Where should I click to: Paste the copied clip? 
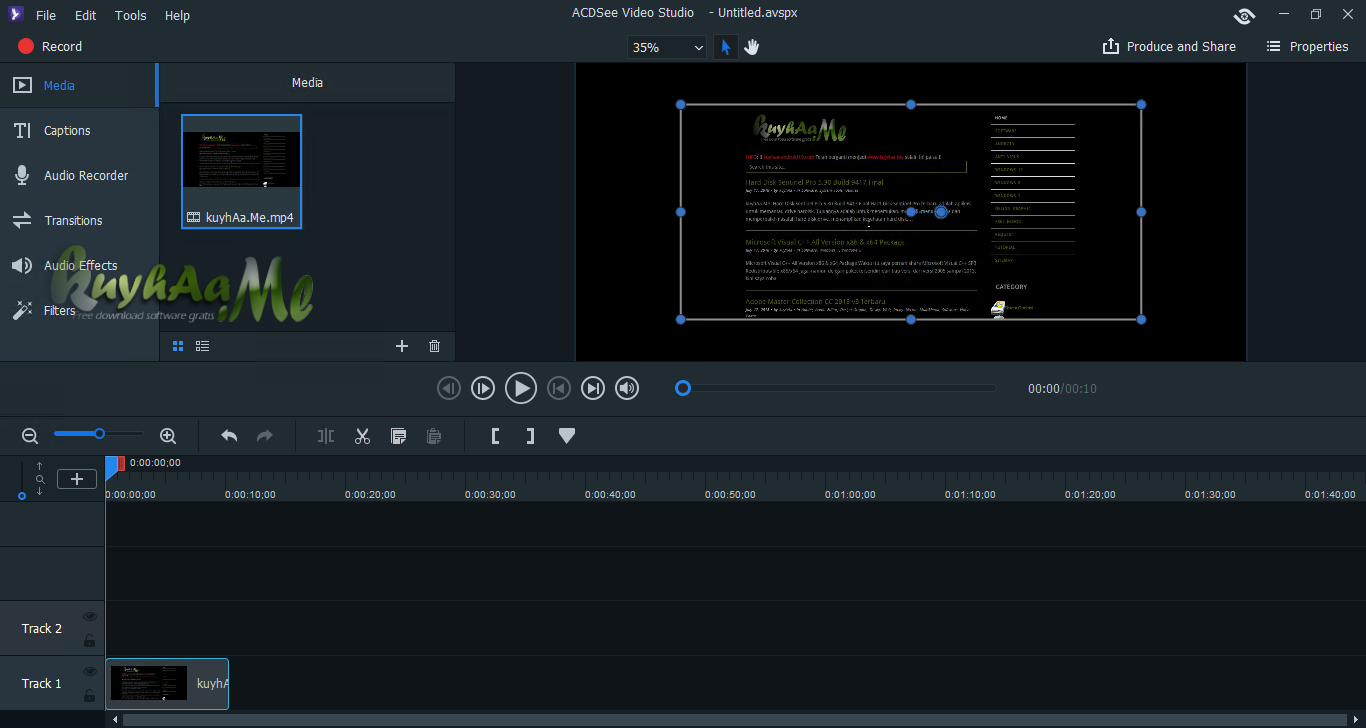click(x=434, y=436)
